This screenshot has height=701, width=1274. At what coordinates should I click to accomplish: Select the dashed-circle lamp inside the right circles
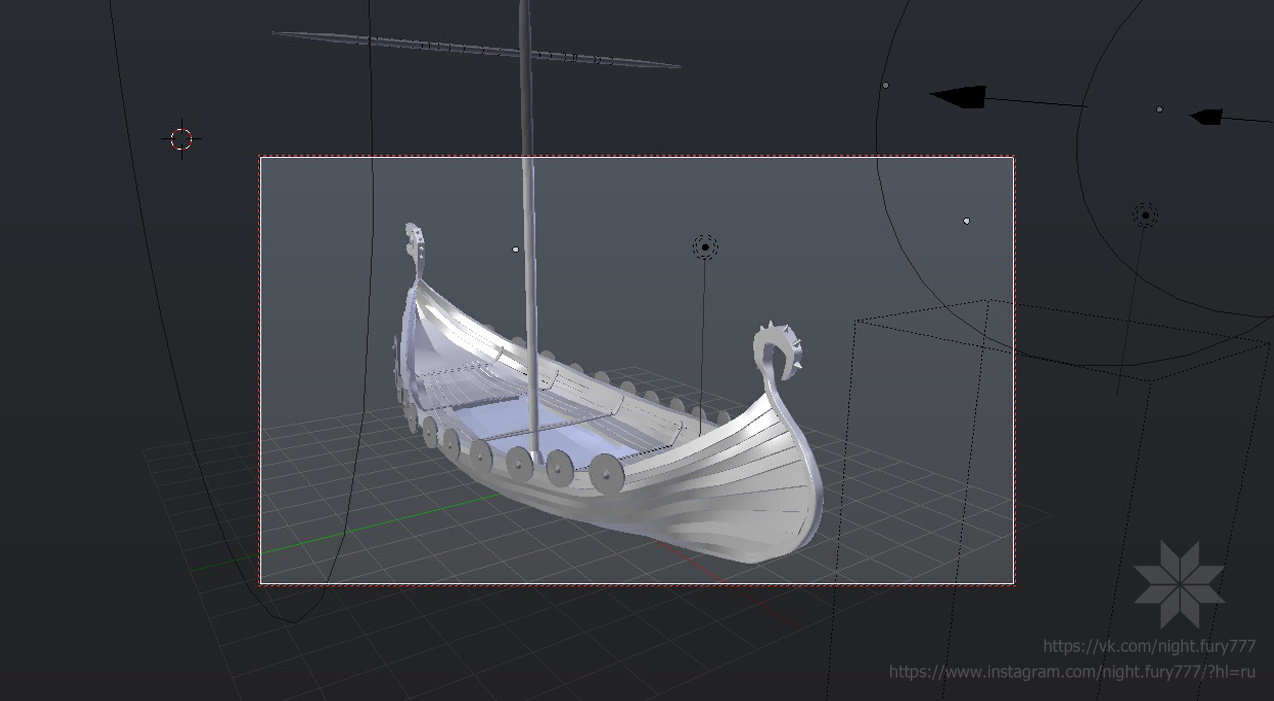point(1145,215)
